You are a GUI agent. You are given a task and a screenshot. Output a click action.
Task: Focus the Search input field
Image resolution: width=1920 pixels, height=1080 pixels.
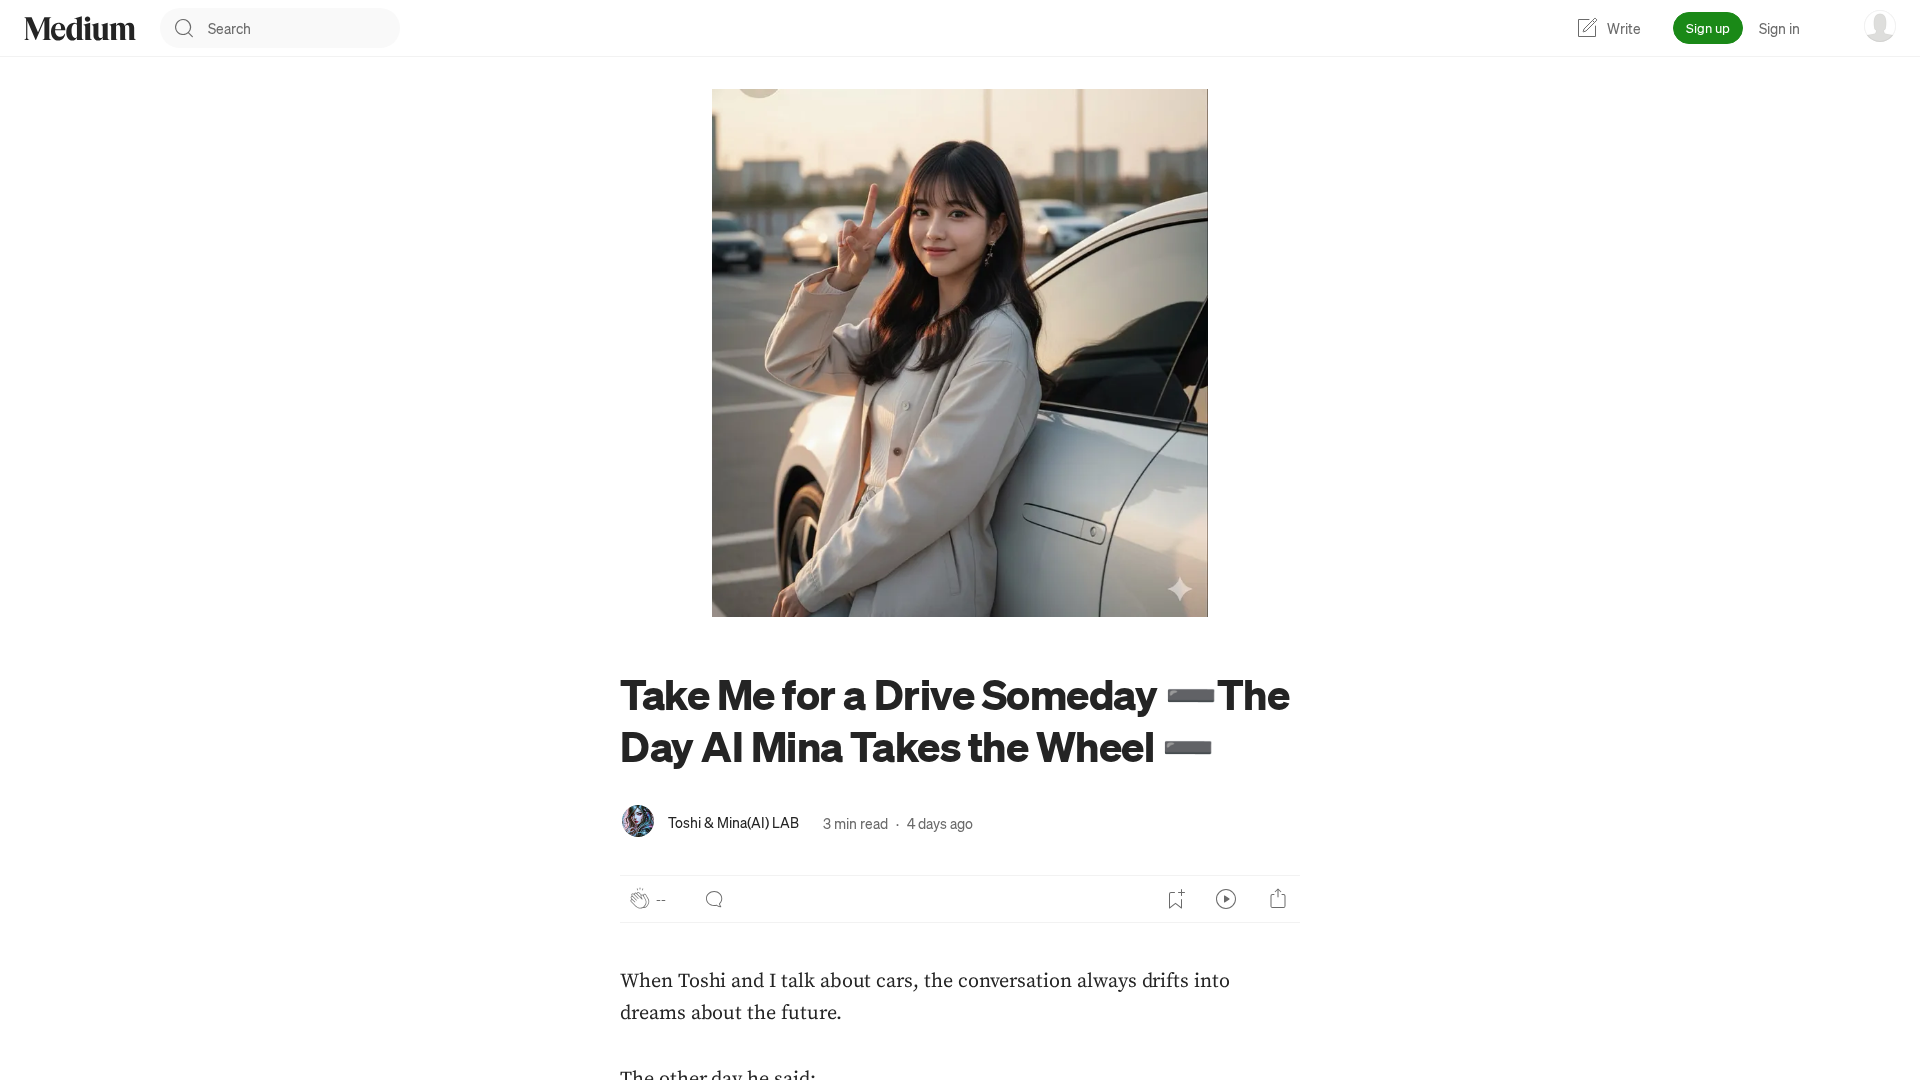click(280, 28)
